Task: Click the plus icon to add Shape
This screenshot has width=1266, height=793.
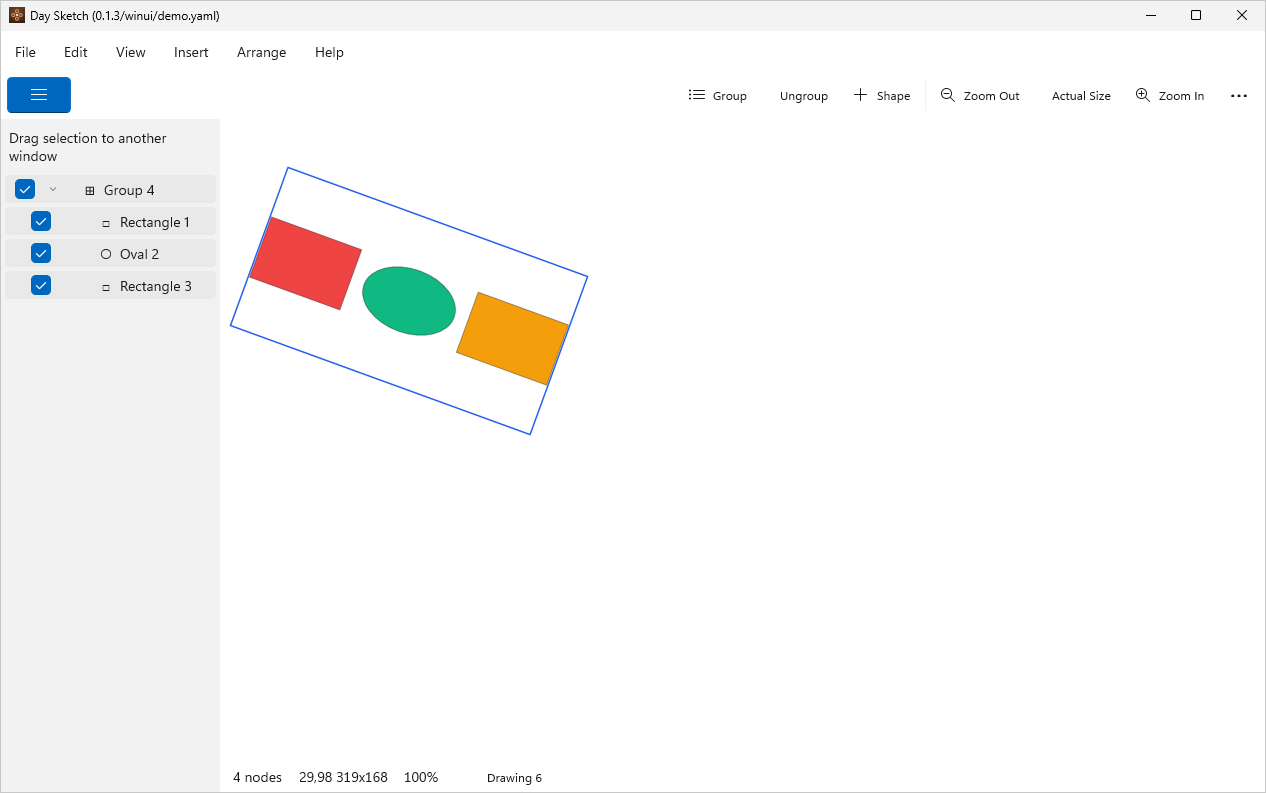Action: [x=860, y=95]
